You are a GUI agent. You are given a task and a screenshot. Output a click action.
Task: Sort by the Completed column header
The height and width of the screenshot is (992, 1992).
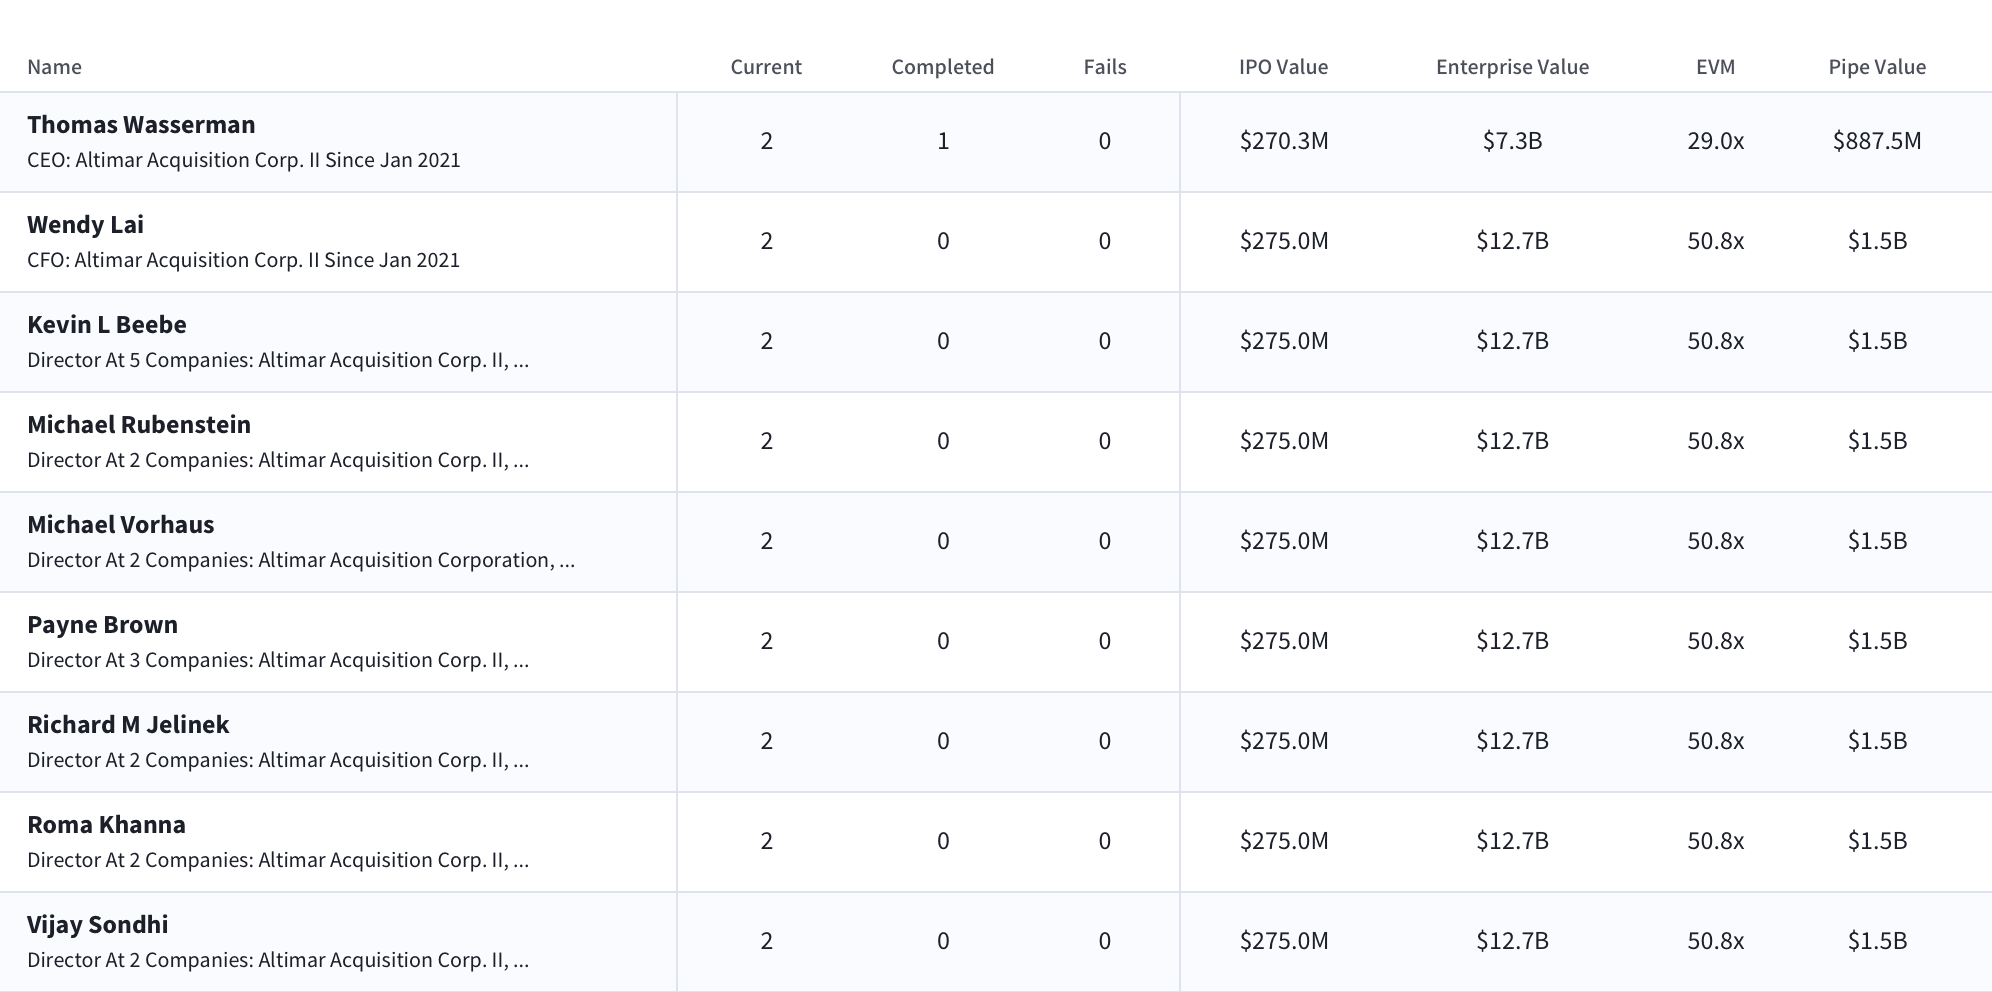[x=943, y=67]
